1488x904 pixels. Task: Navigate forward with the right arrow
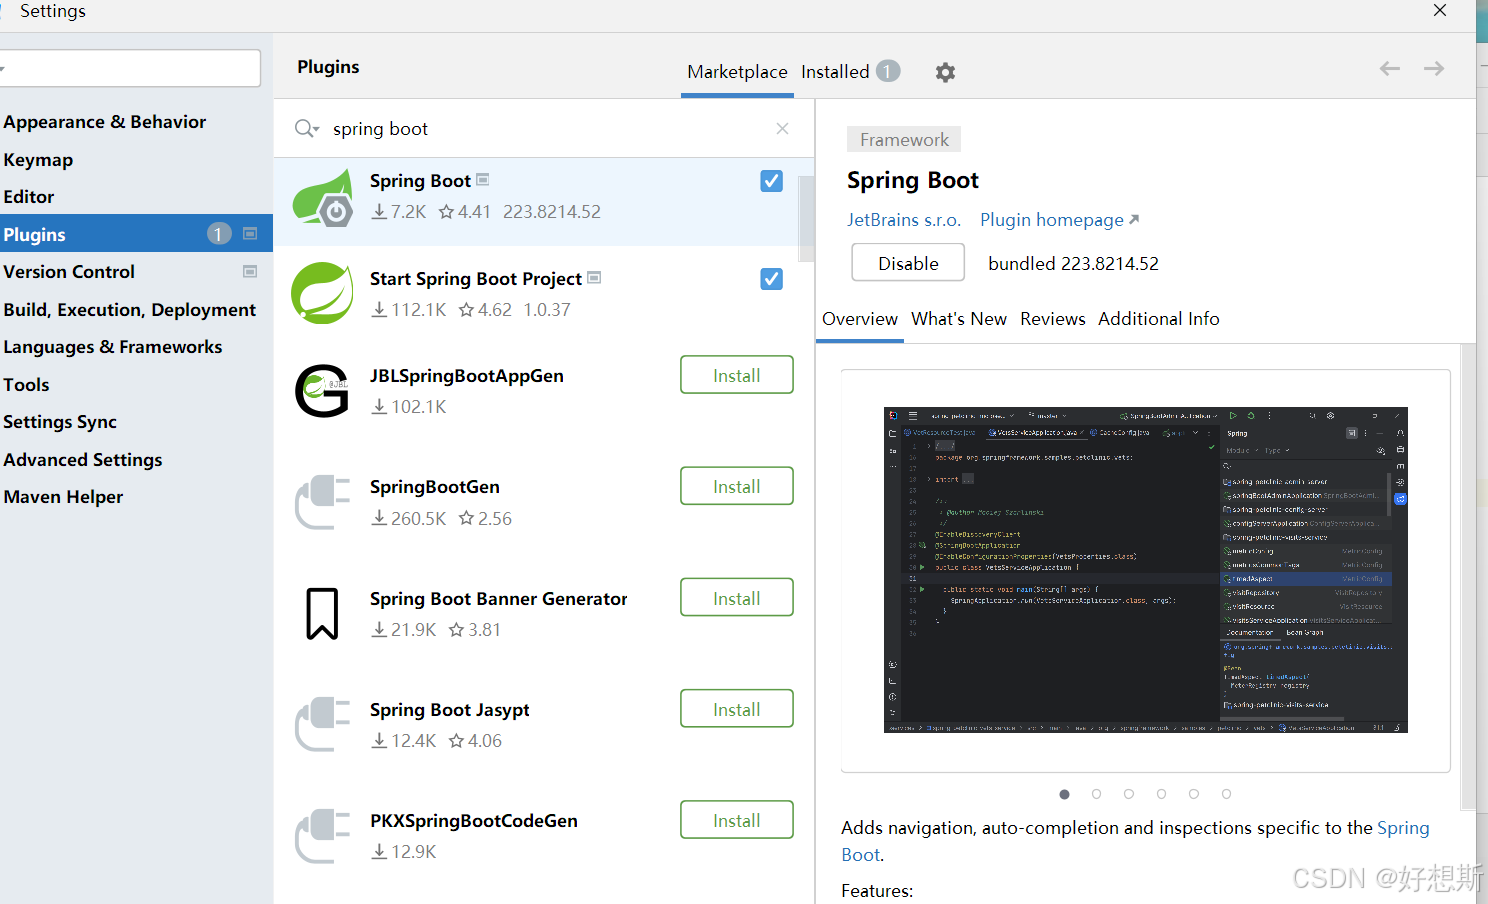(x=1434, y=68)
